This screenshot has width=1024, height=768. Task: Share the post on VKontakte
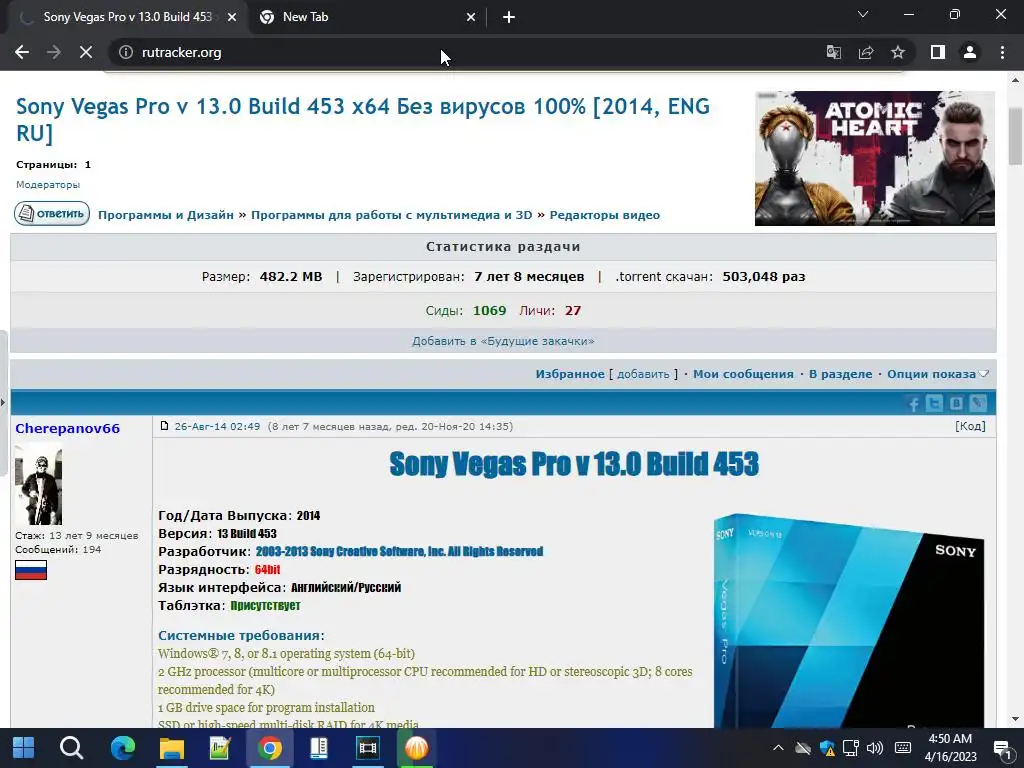click(x=956, y=404)
